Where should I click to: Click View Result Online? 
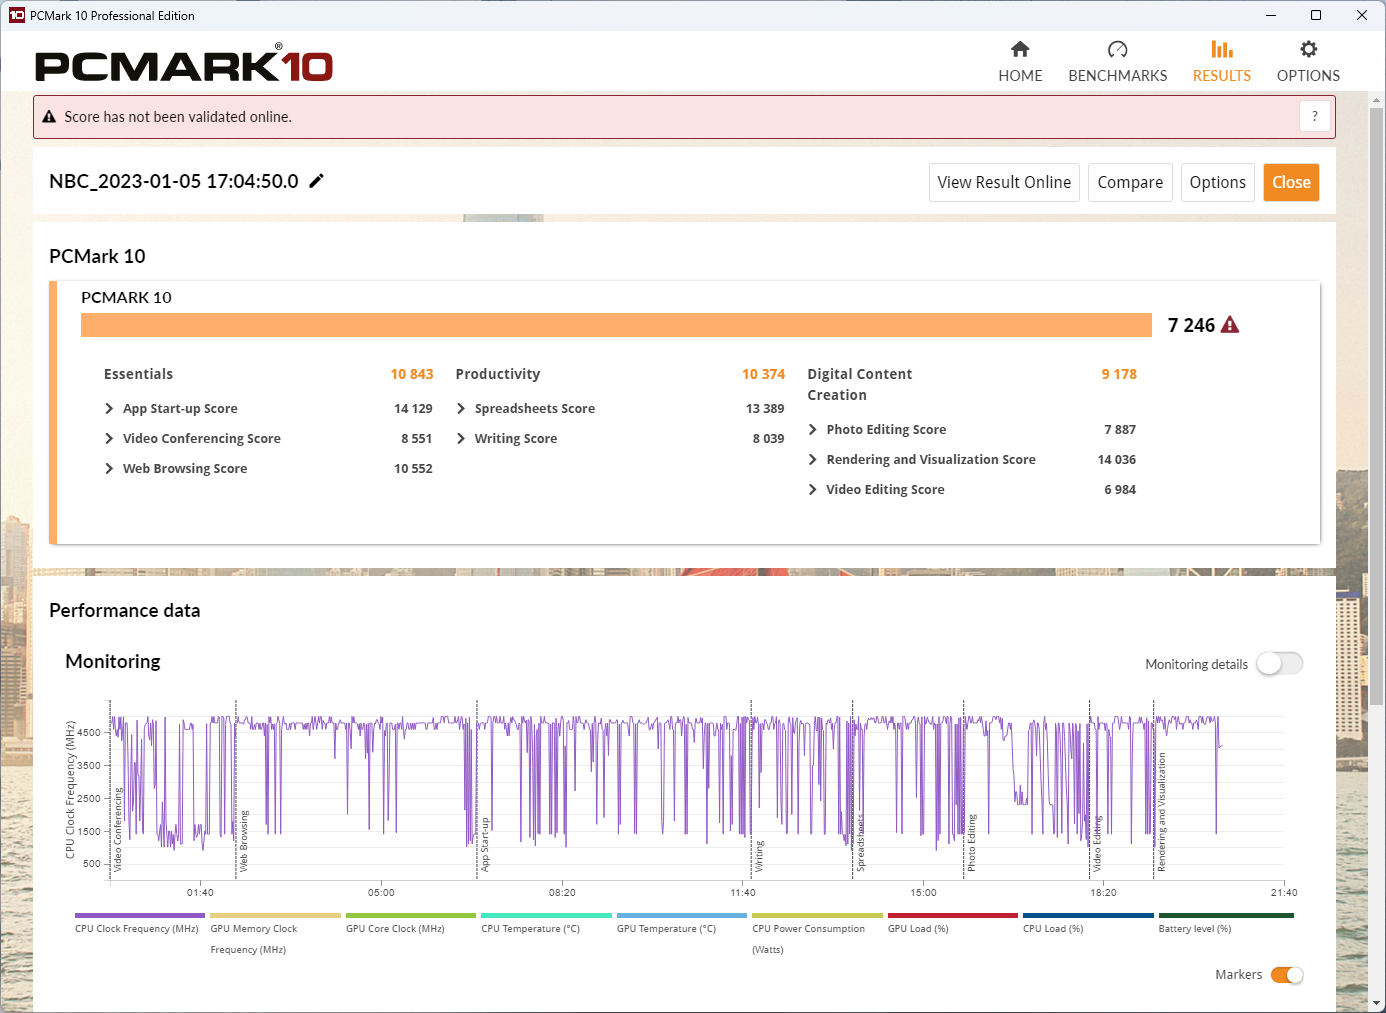(x=1004, y=182)
